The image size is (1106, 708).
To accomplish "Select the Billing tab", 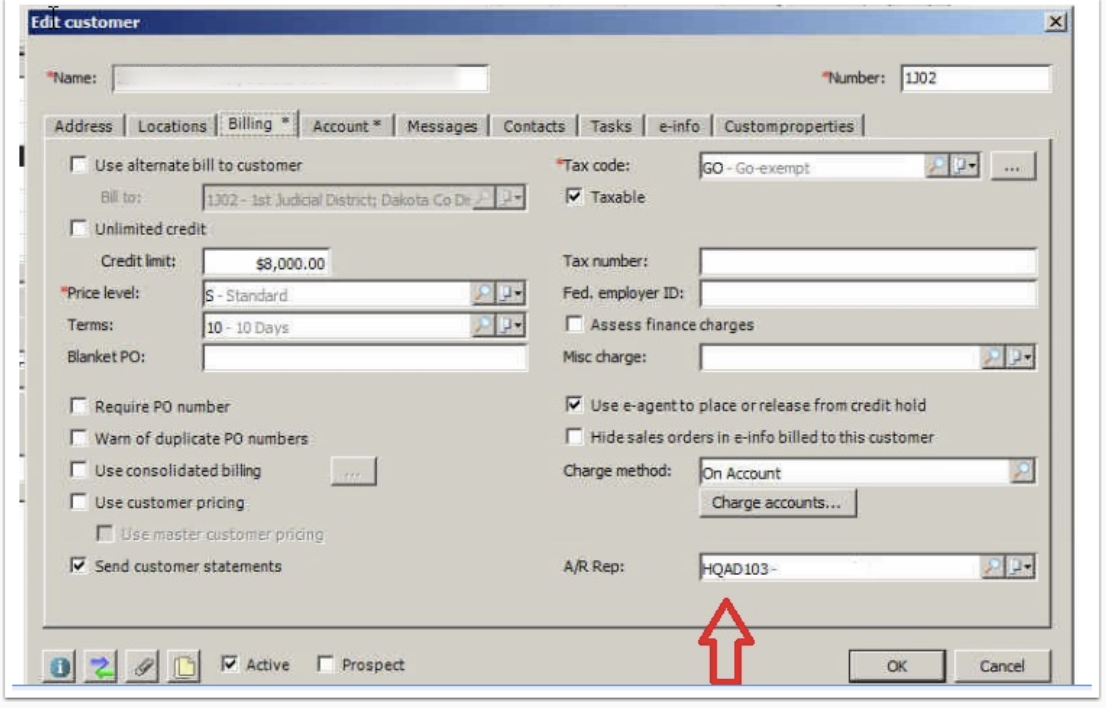I will click(x=258, y=123).
